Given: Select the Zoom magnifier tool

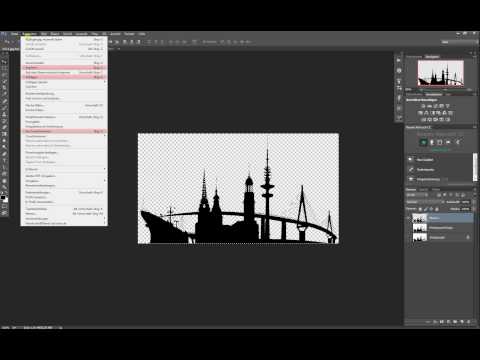Looking at the screenshot, I should 4,186.
